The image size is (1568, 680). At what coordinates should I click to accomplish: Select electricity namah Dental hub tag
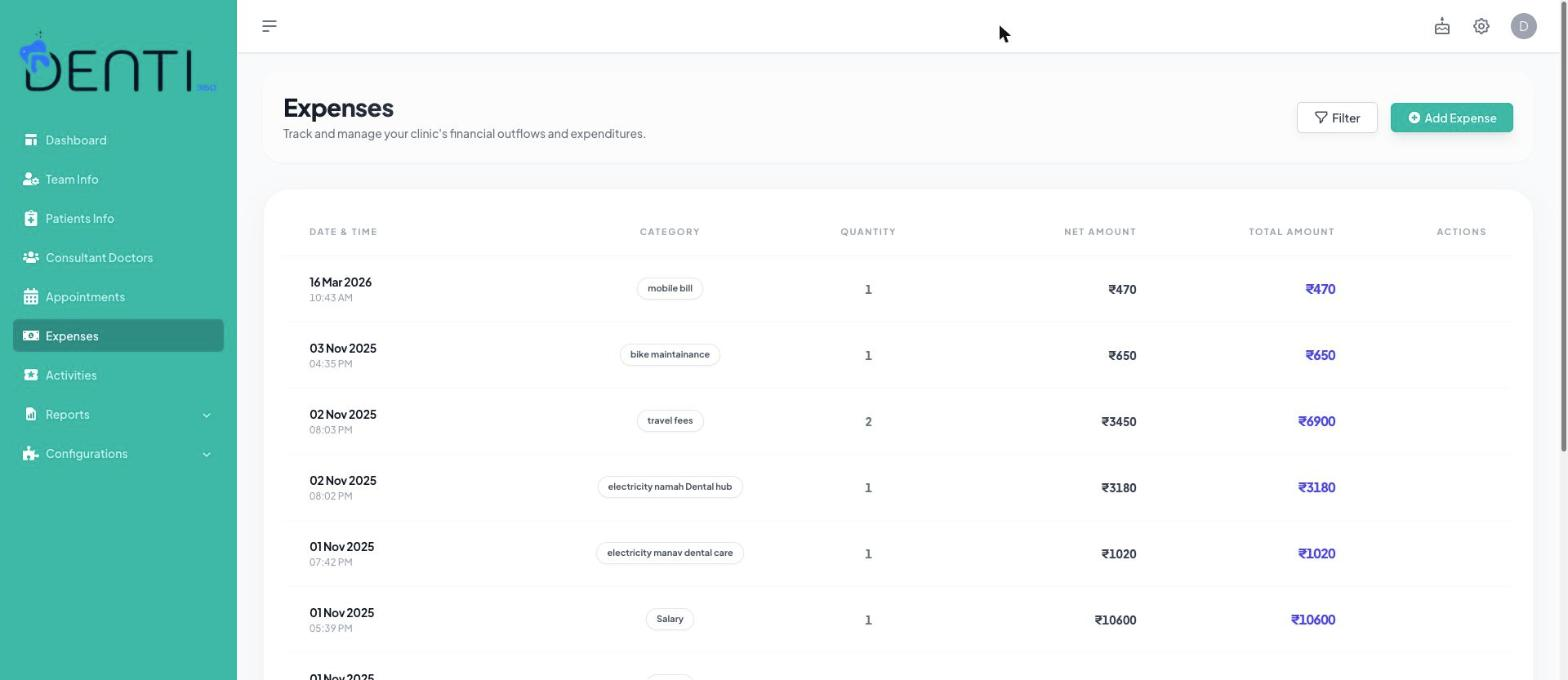coord(670,487)
